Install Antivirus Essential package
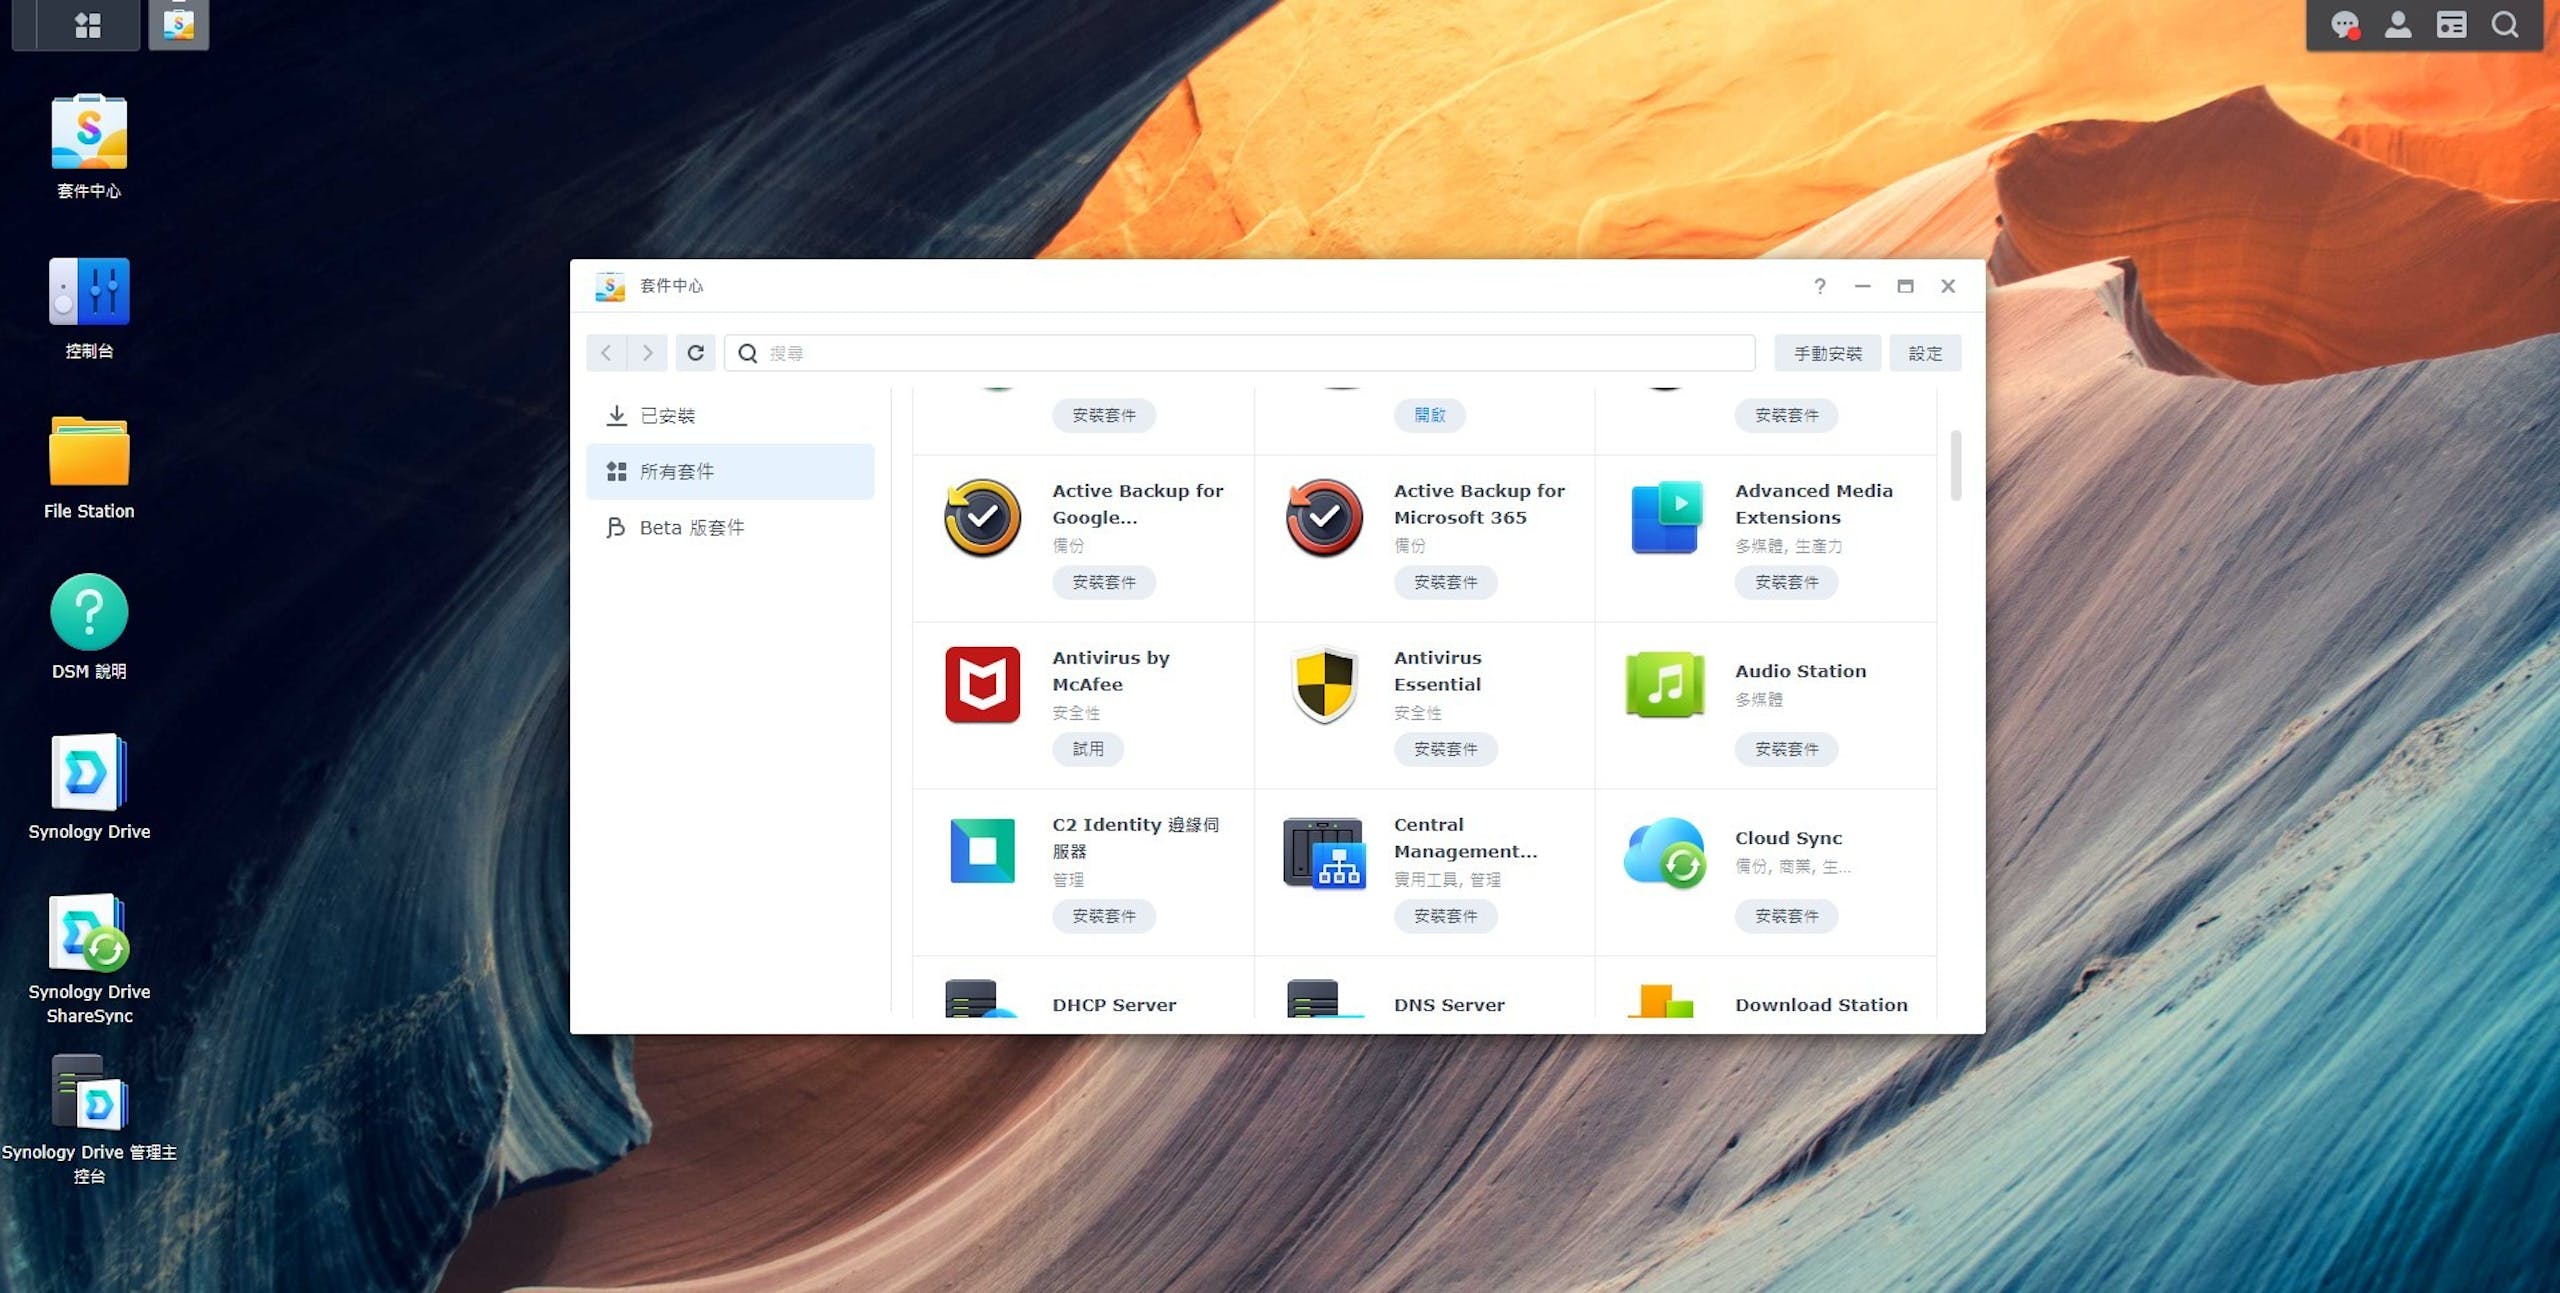The width and height of the screenshot is (2560, 1293). pos(1445,749)
